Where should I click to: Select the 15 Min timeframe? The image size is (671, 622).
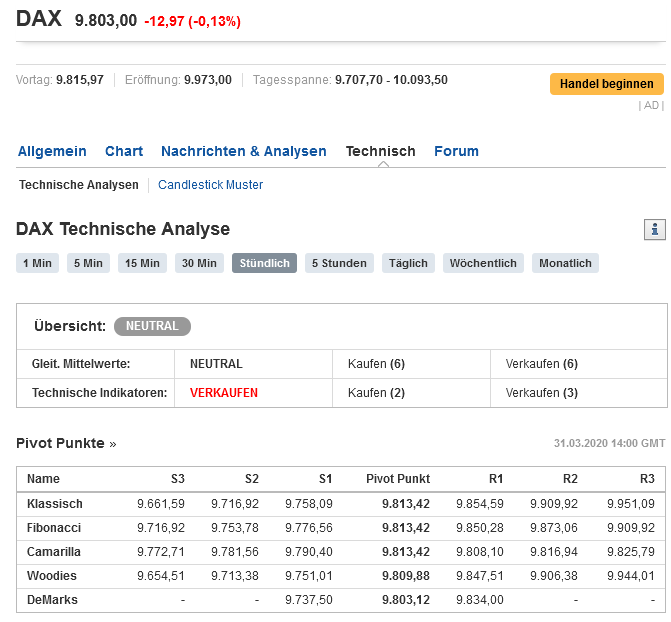[142, 263]
